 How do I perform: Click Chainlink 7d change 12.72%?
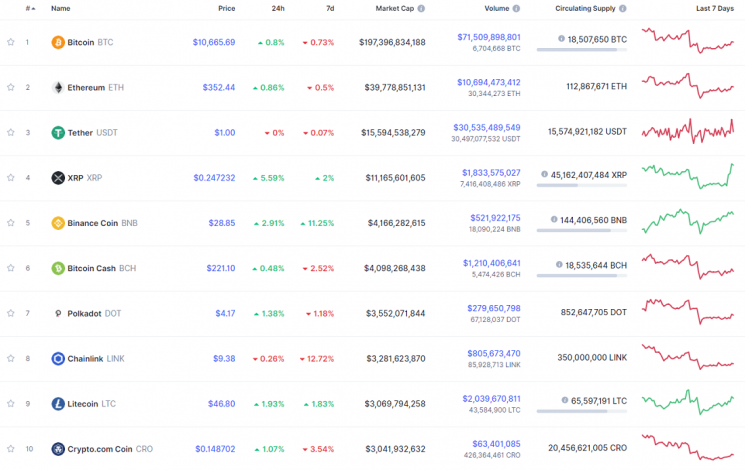coord(317,358)
